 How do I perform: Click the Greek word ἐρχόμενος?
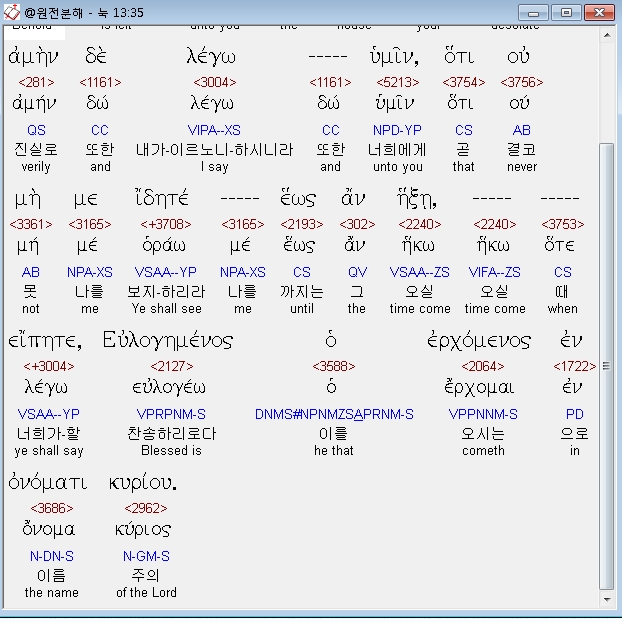478,341
